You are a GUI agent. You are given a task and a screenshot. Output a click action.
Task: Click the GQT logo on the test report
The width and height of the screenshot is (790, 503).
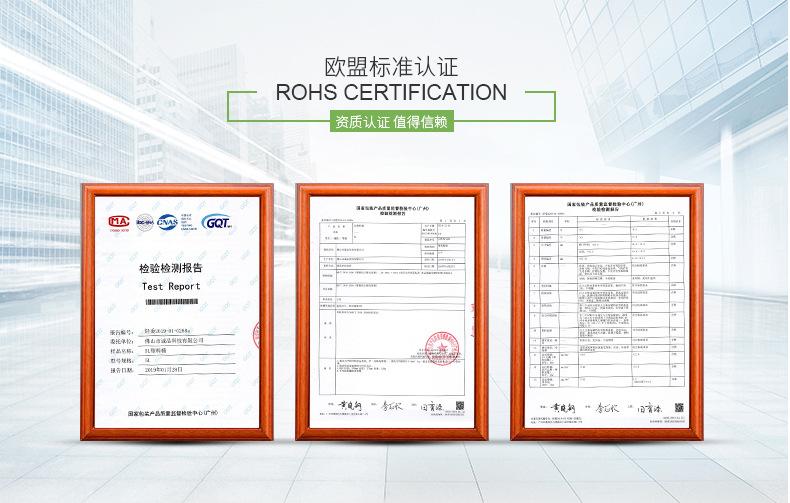point(217,222)
